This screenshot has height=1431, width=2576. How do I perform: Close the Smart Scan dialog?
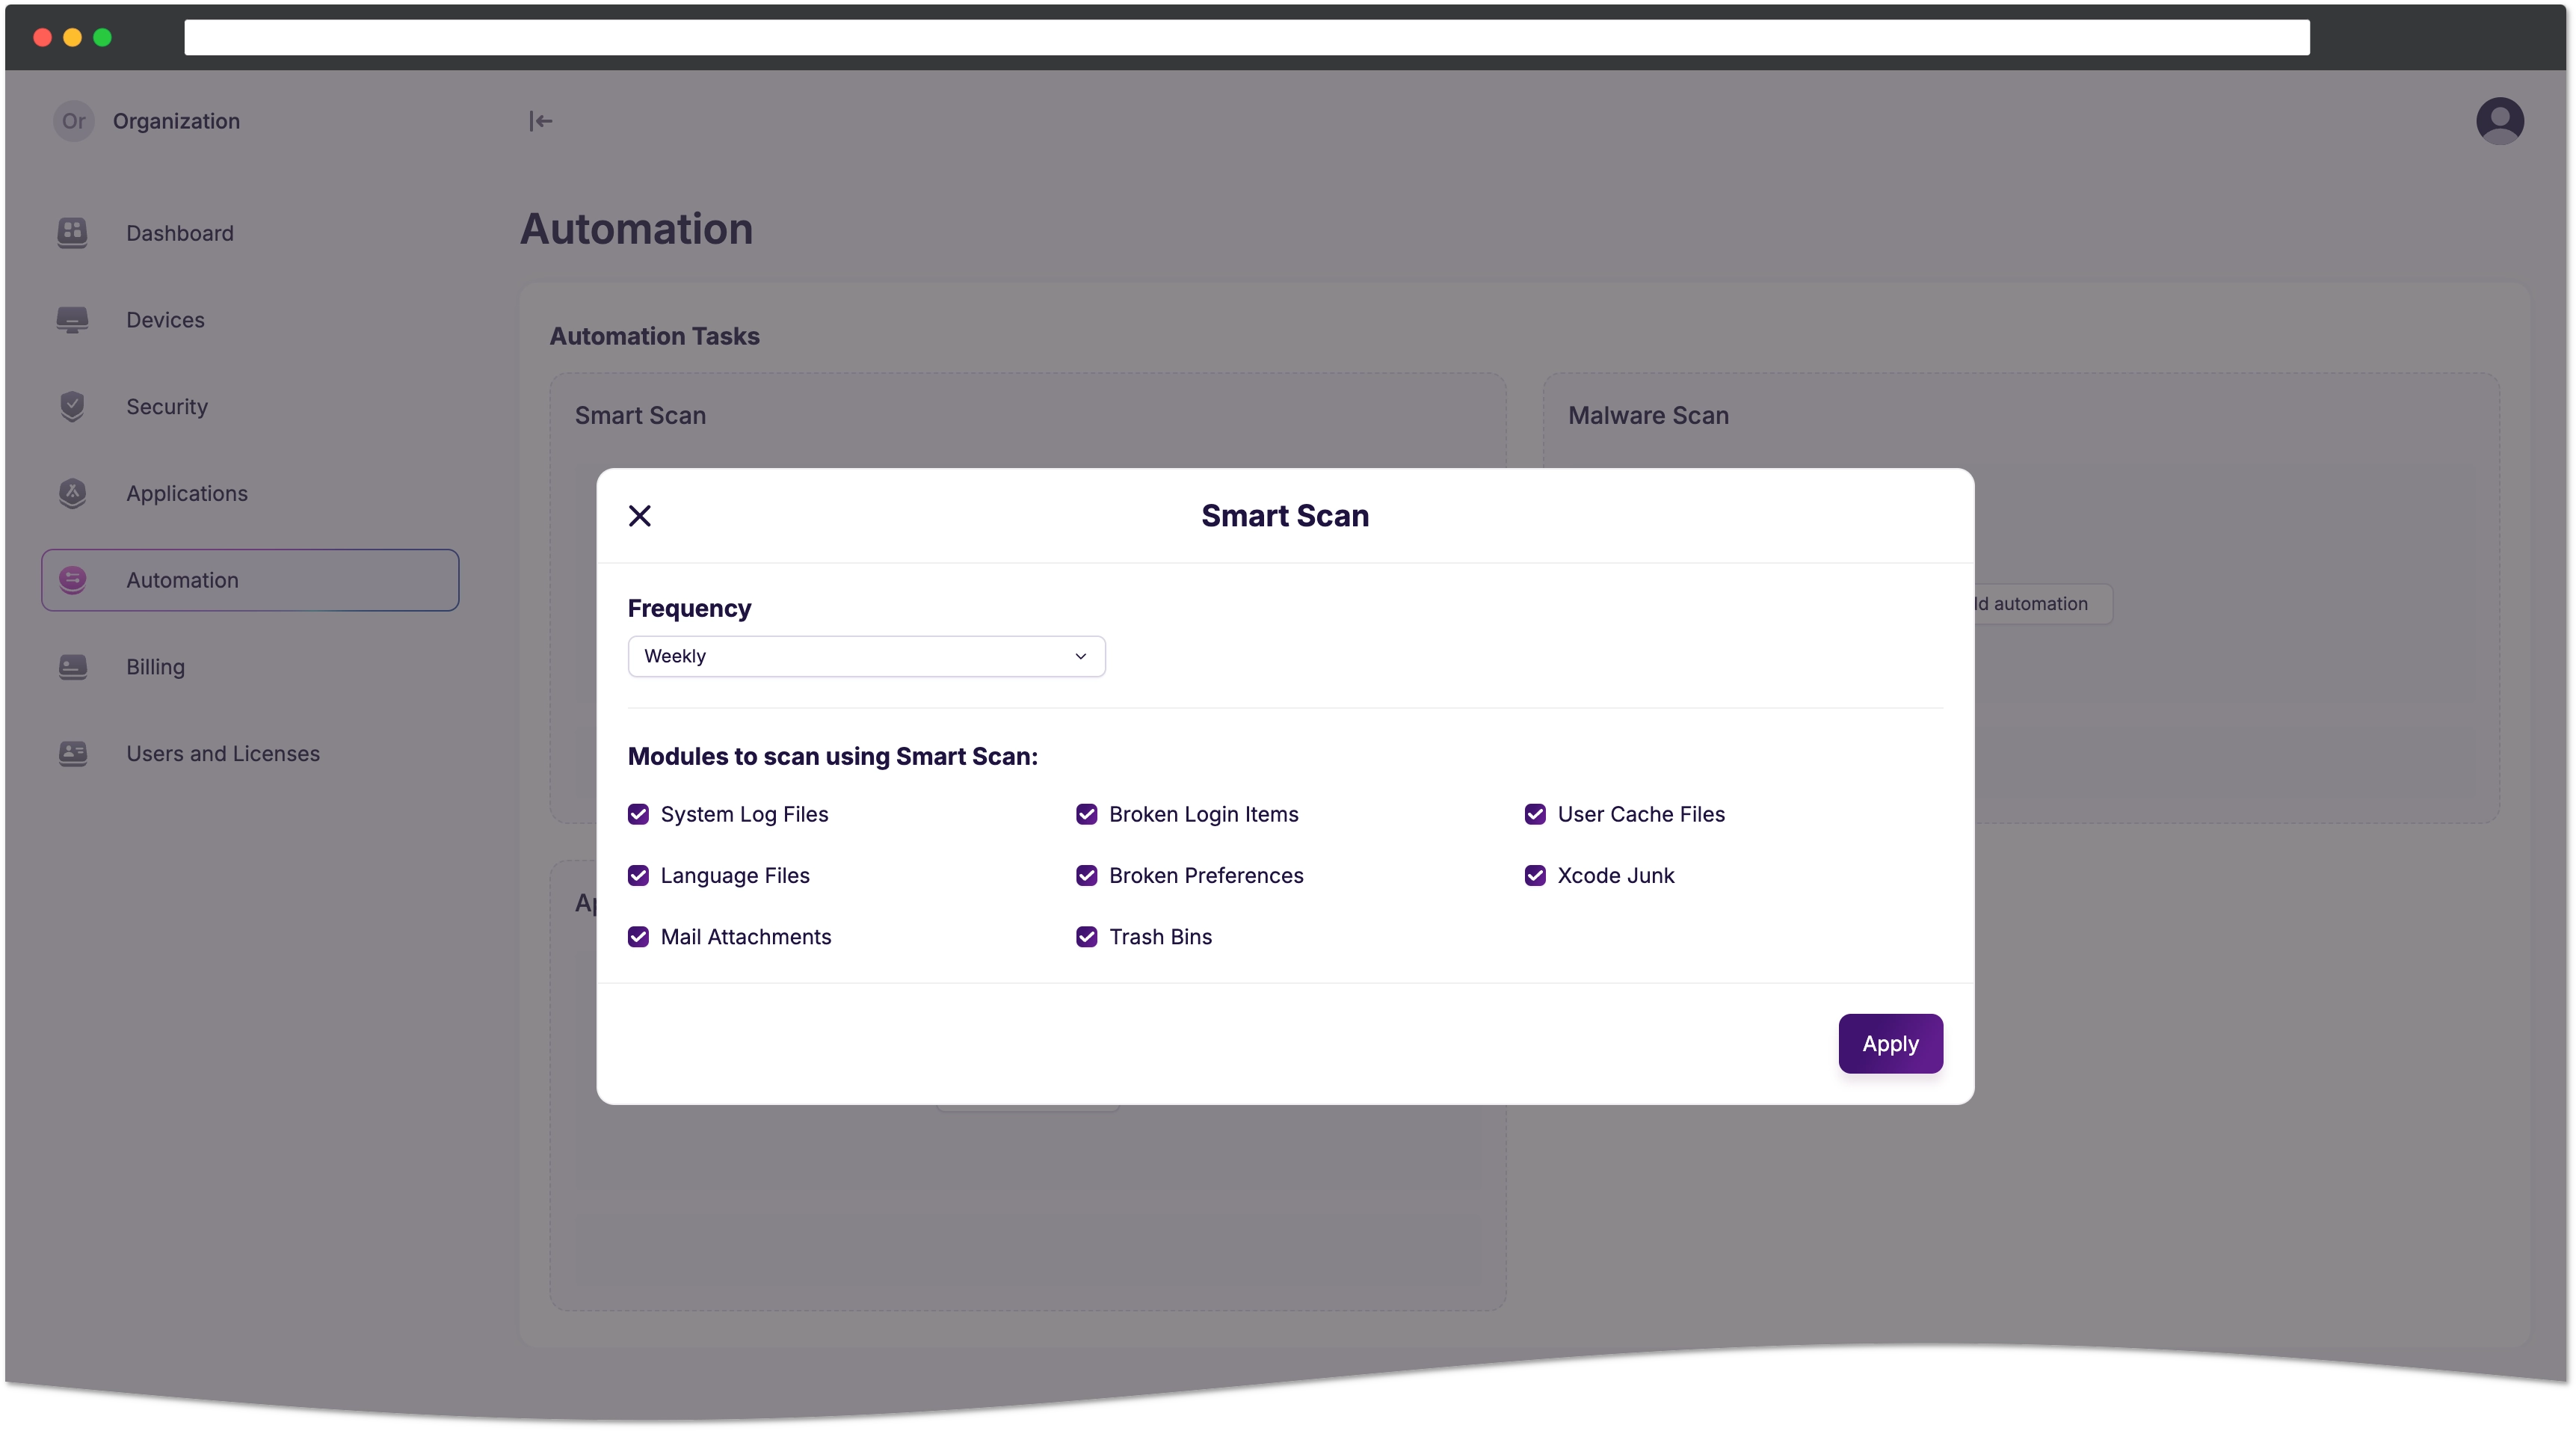pyautogui.click(x=640, y=514)
